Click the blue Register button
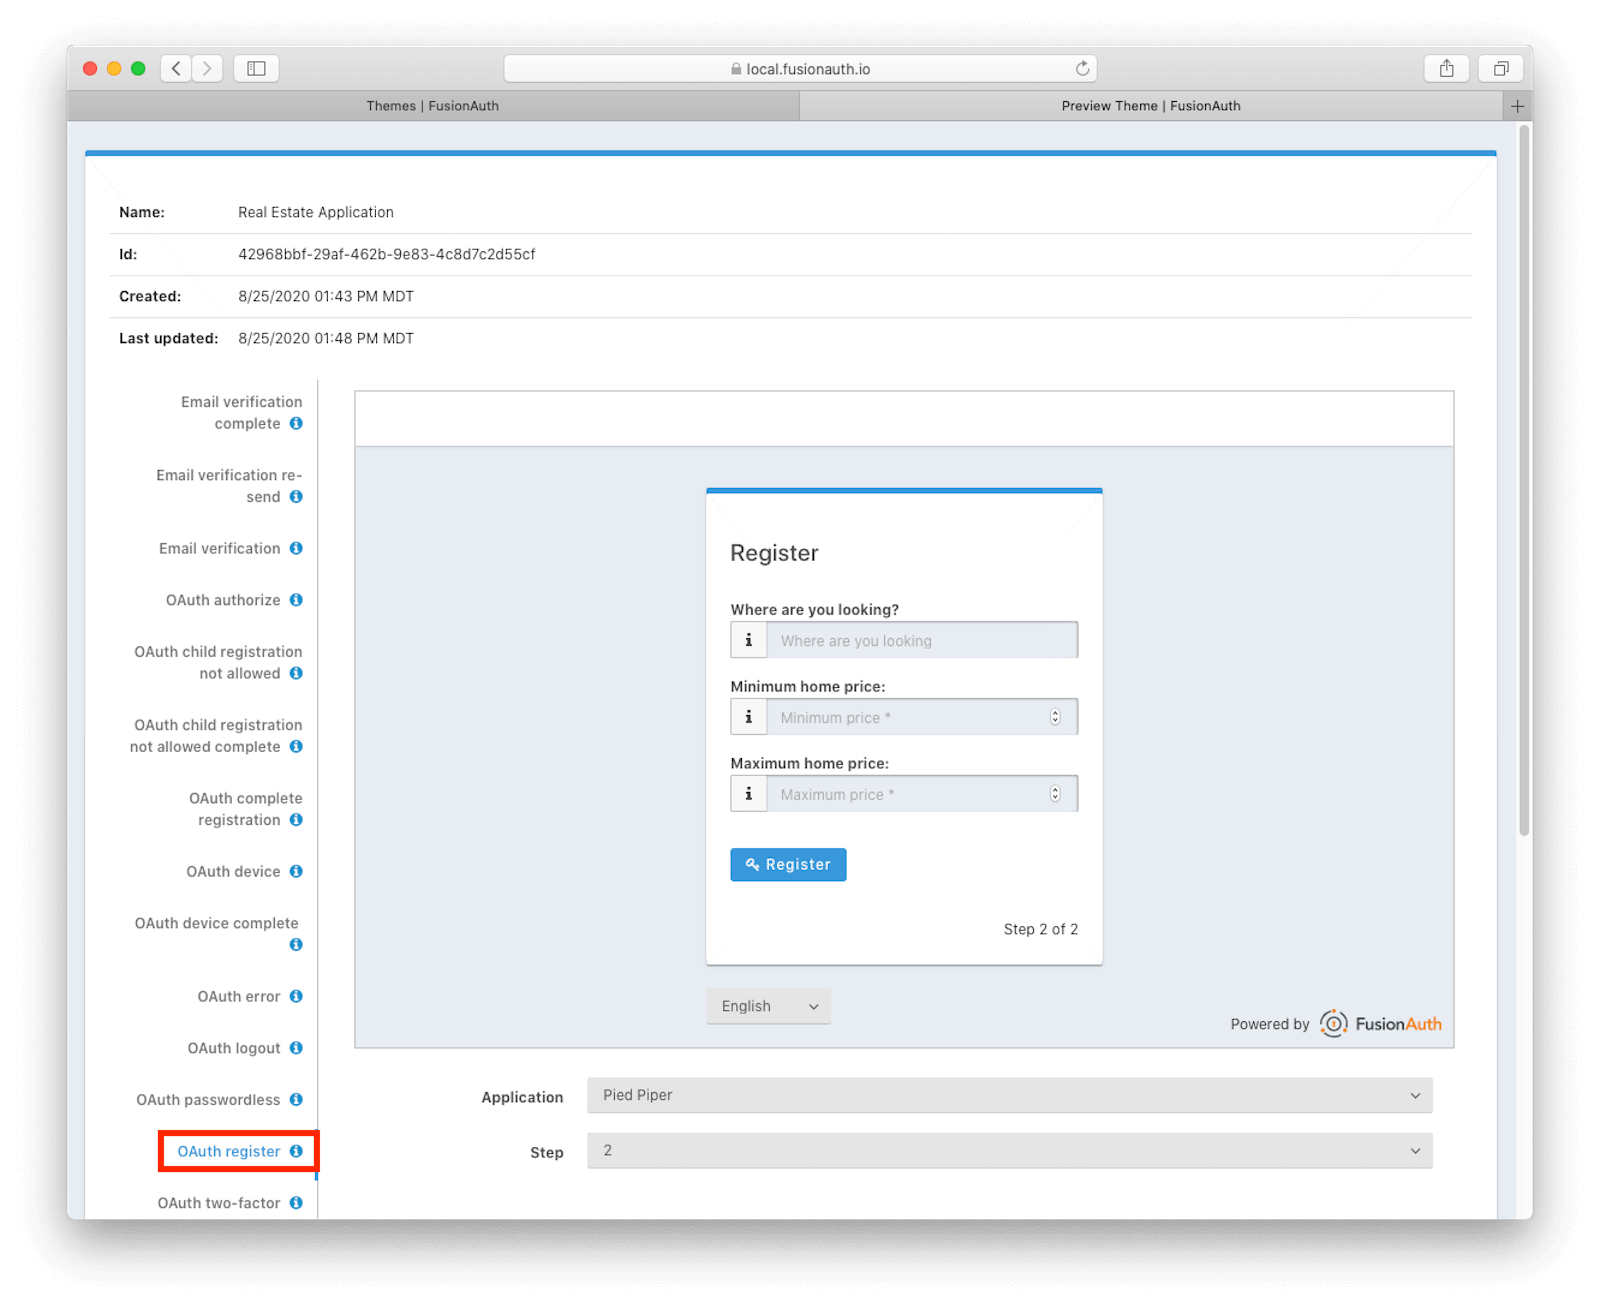 click(x=788, y=864)
